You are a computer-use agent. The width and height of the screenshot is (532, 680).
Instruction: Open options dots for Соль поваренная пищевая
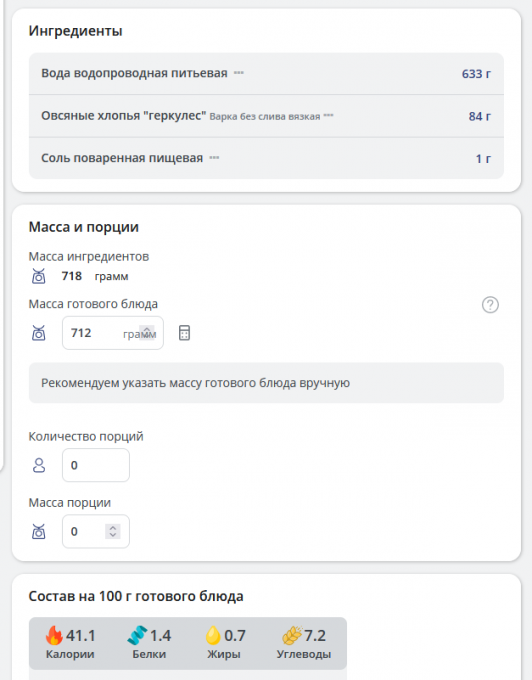tap(214, 158)
